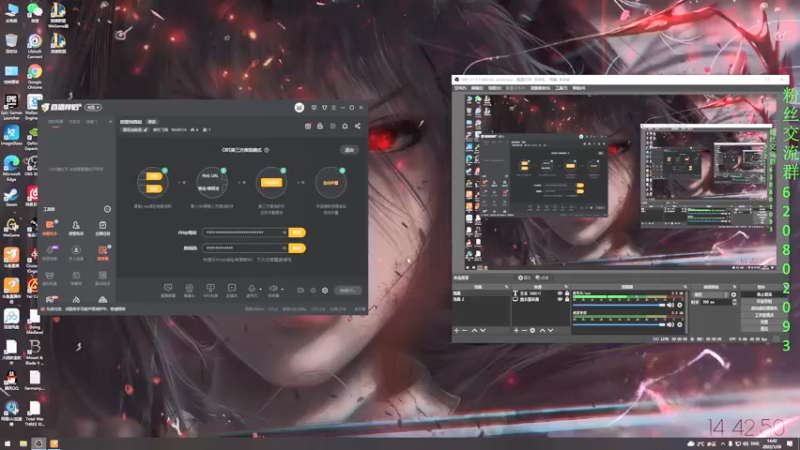Click the speaker icon in the streaming app bottom bar
800x450 pixels.
click(x=273, y=289)
